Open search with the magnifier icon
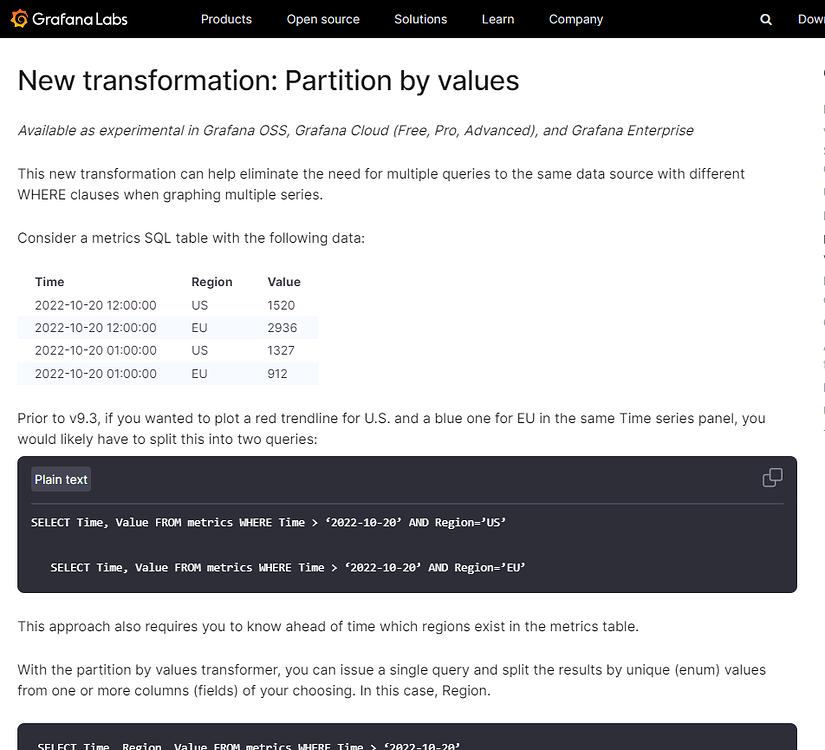This screenshot has height=750, width=825. point(765,19)
